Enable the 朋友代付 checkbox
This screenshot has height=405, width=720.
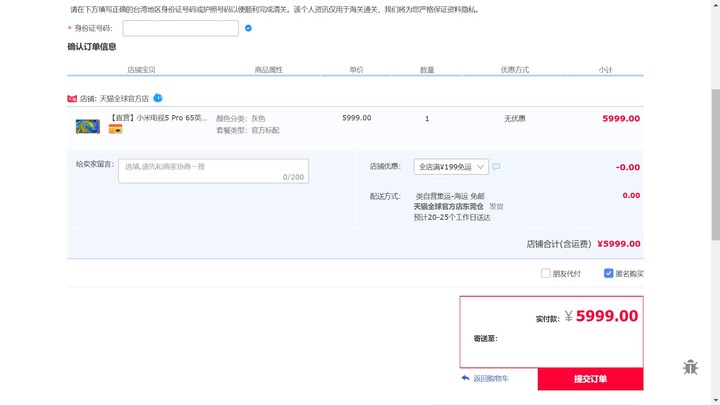click(x=546, y=273)
